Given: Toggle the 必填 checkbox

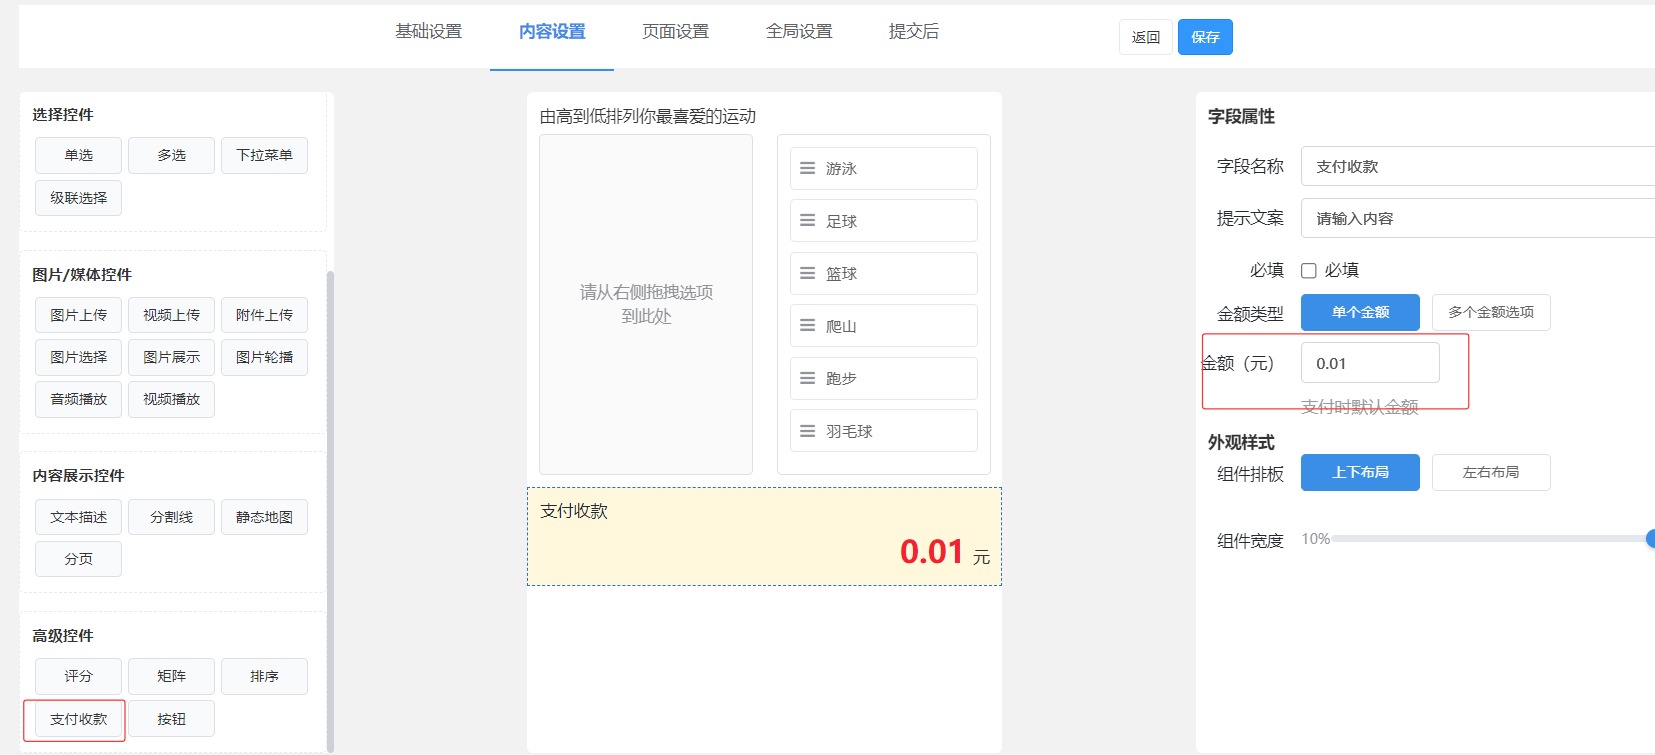Looking at the screenshot, I should pyautogui.click(x=1308, y=270).
